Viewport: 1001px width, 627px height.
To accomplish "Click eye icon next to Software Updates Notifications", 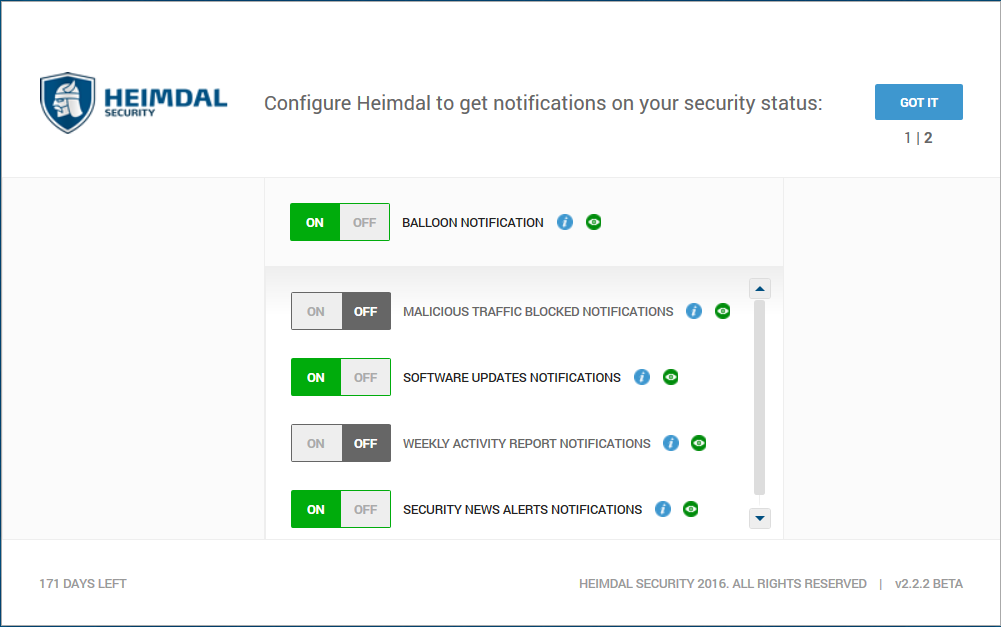I will pos(670,377).
